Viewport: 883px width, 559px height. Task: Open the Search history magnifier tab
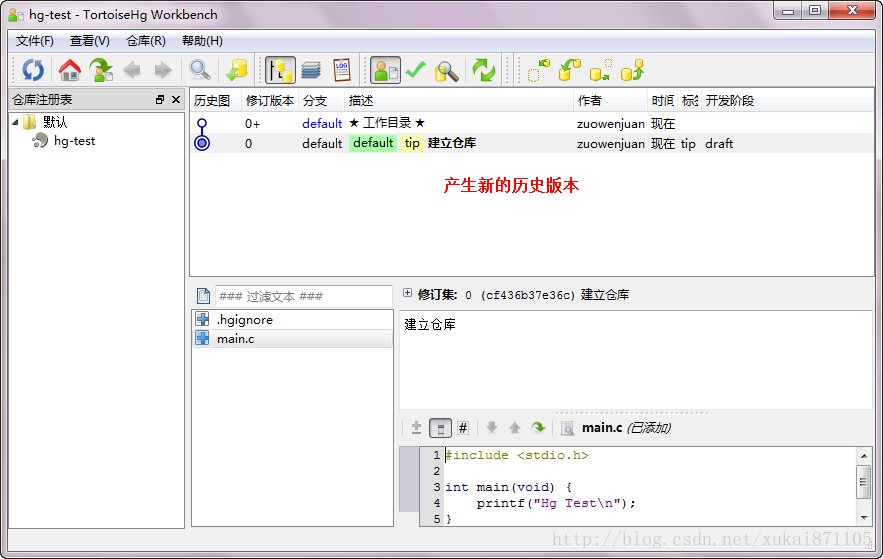click(447, 71)
